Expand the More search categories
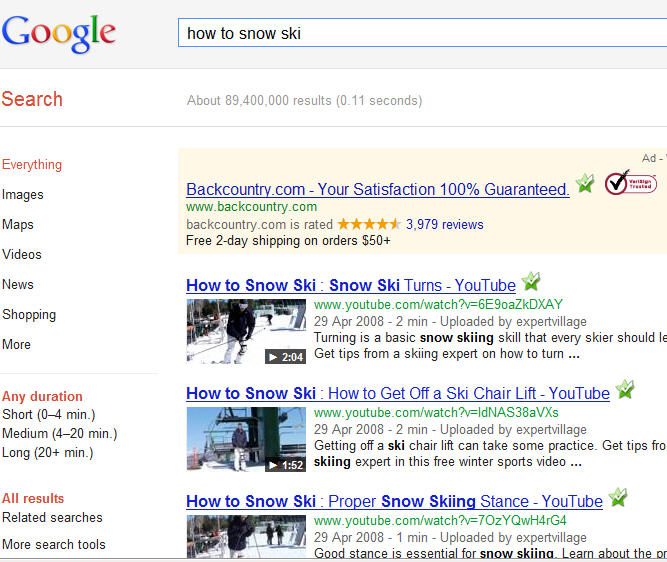This screenshot has width=667, height=562. [x=16, y=344]
